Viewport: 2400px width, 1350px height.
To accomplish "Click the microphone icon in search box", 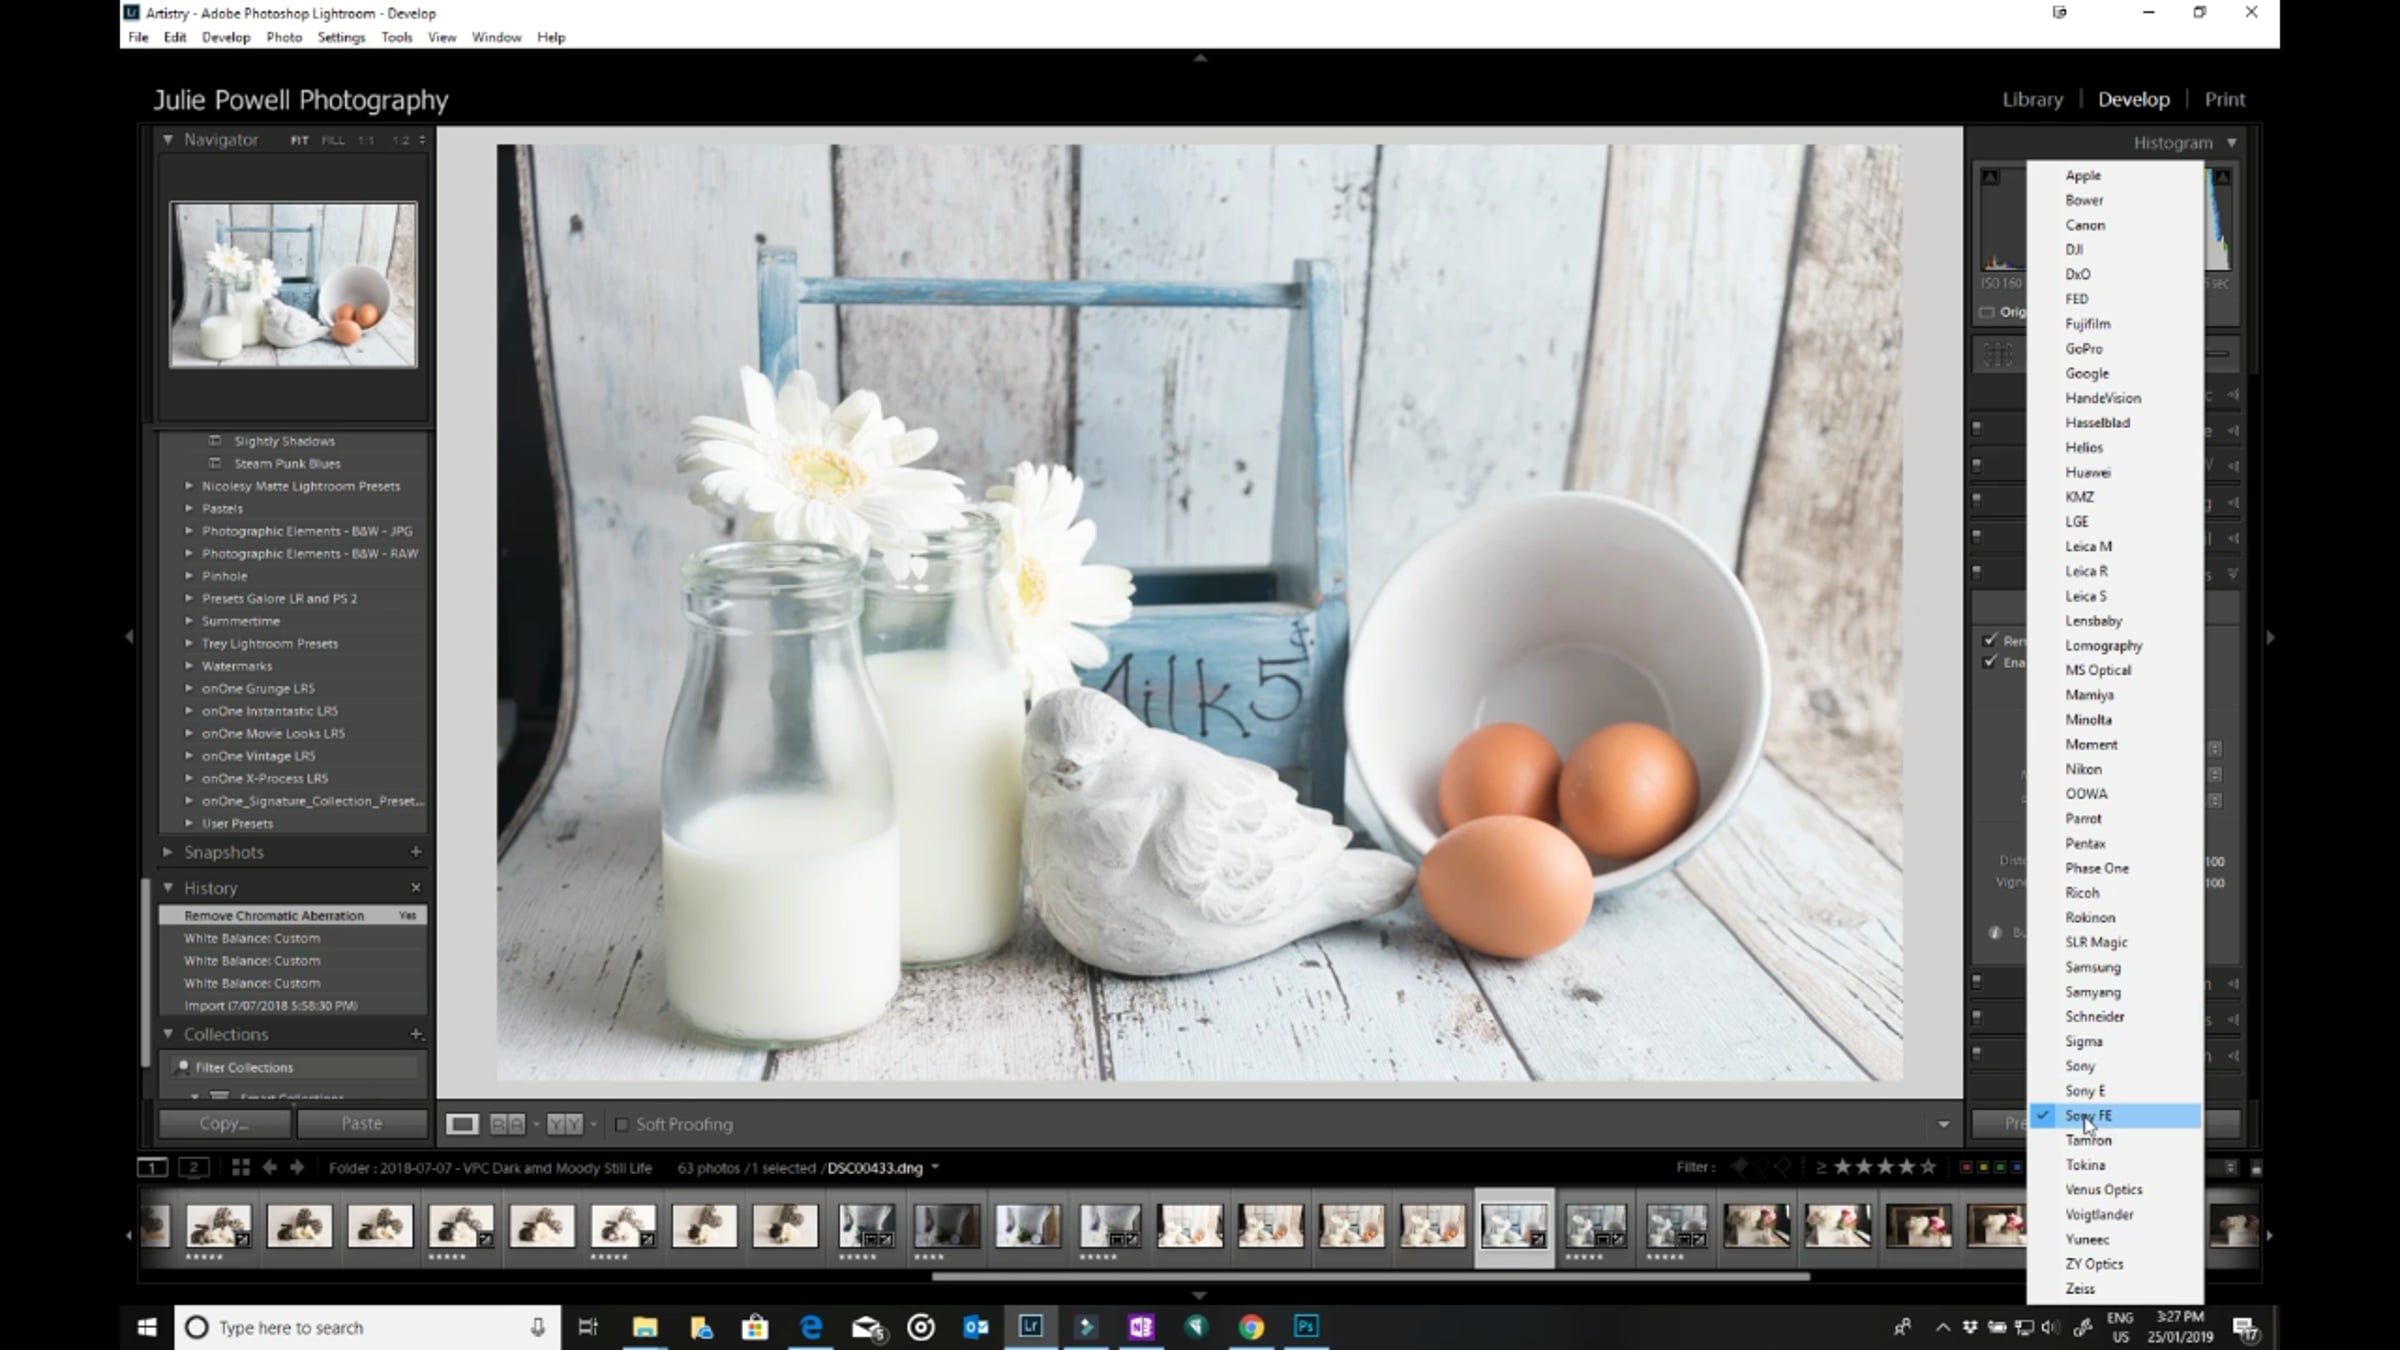I will pyautogui.click(x=537, y=1327).
